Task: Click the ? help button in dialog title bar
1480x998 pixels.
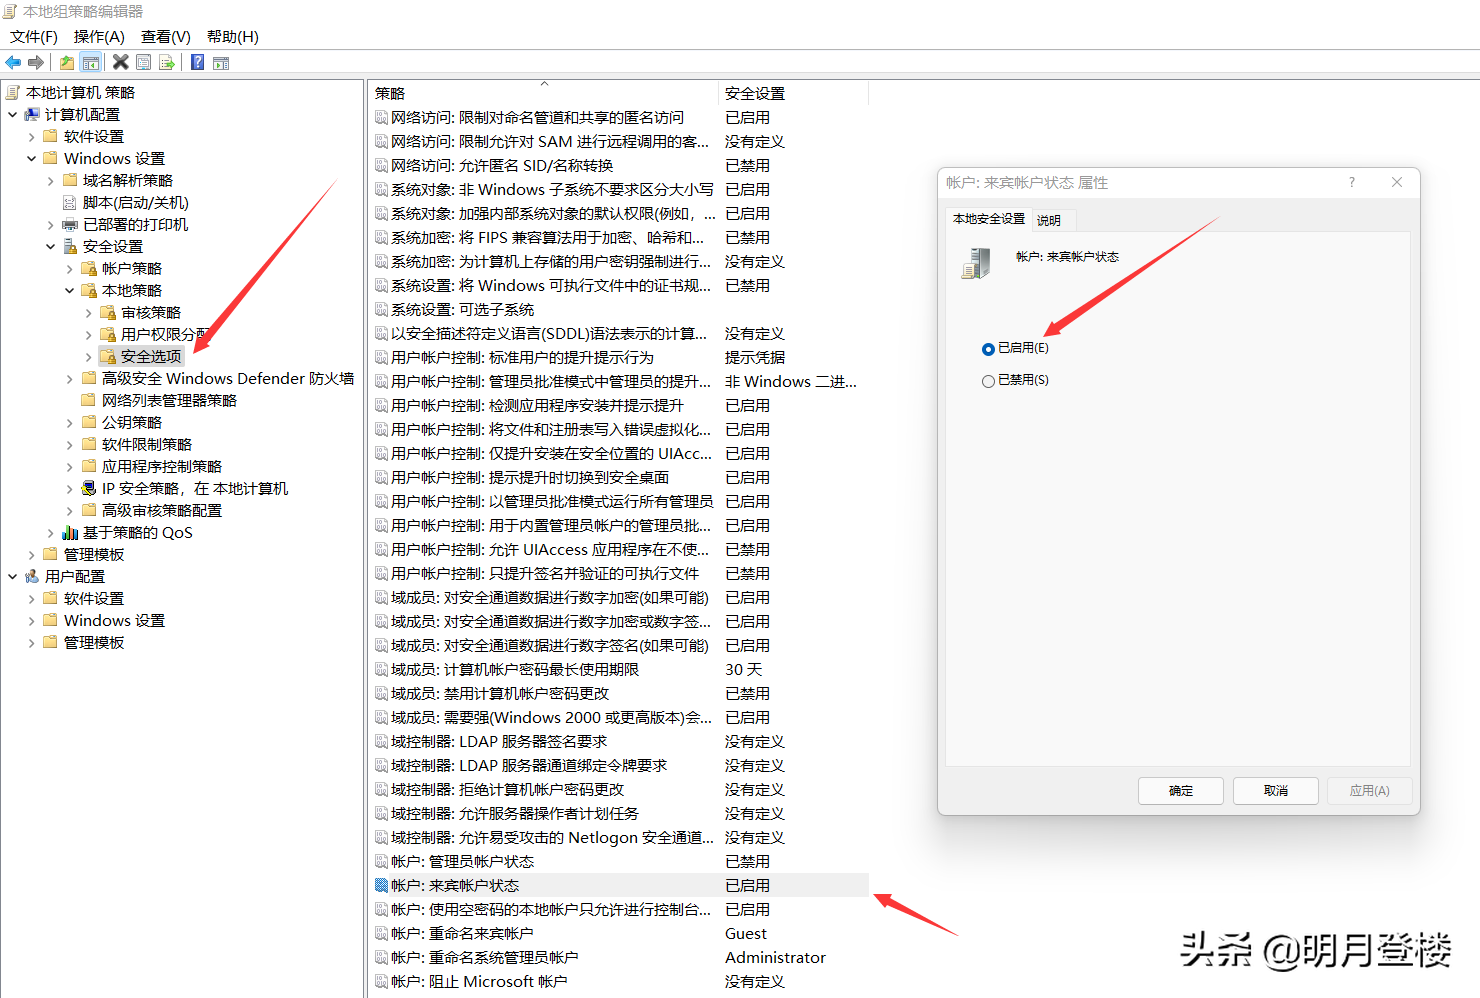Action: point(1352,182)
